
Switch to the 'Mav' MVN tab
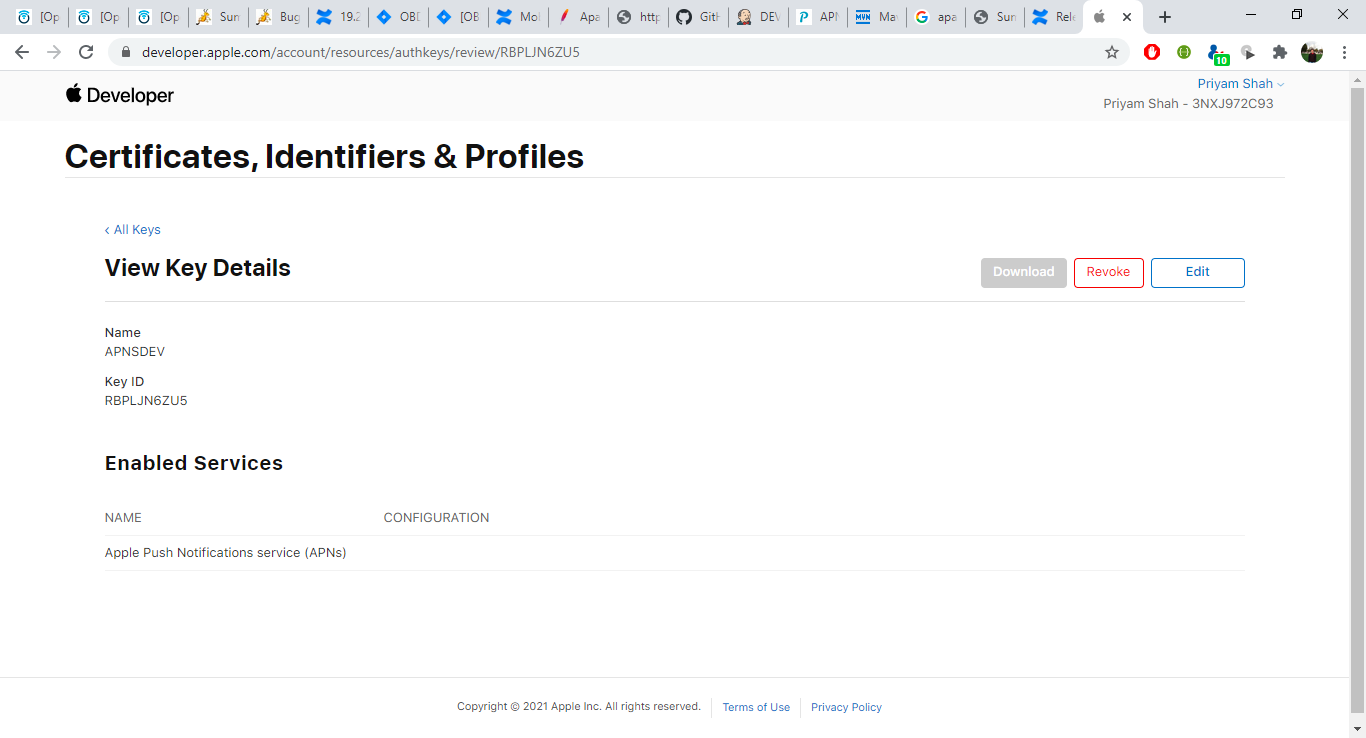pyautogui.click(x=877, y=17)
